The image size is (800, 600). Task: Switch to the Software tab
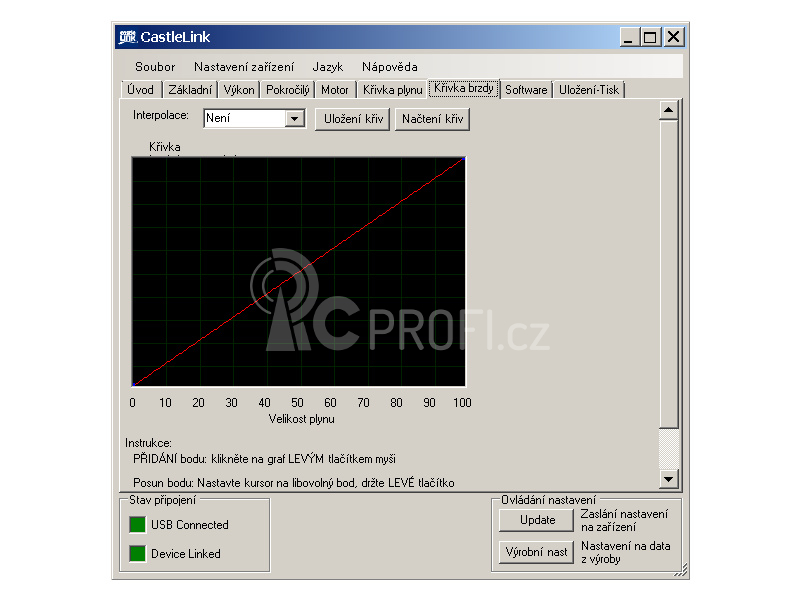coord(526,90)
